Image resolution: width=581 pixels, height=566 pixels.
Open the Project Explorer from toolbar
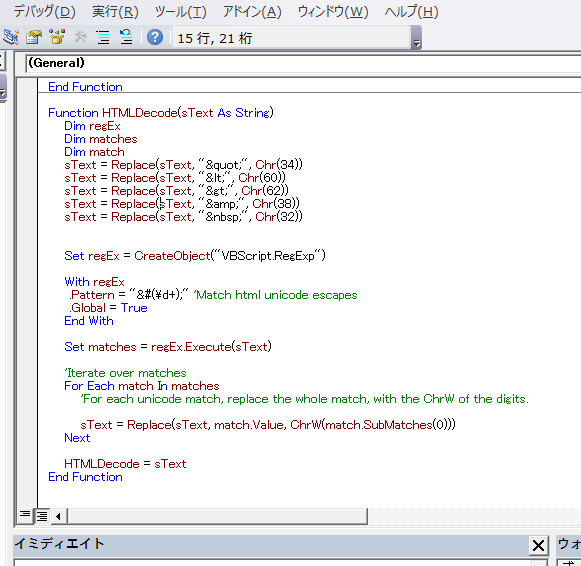(x=10, y=37)
